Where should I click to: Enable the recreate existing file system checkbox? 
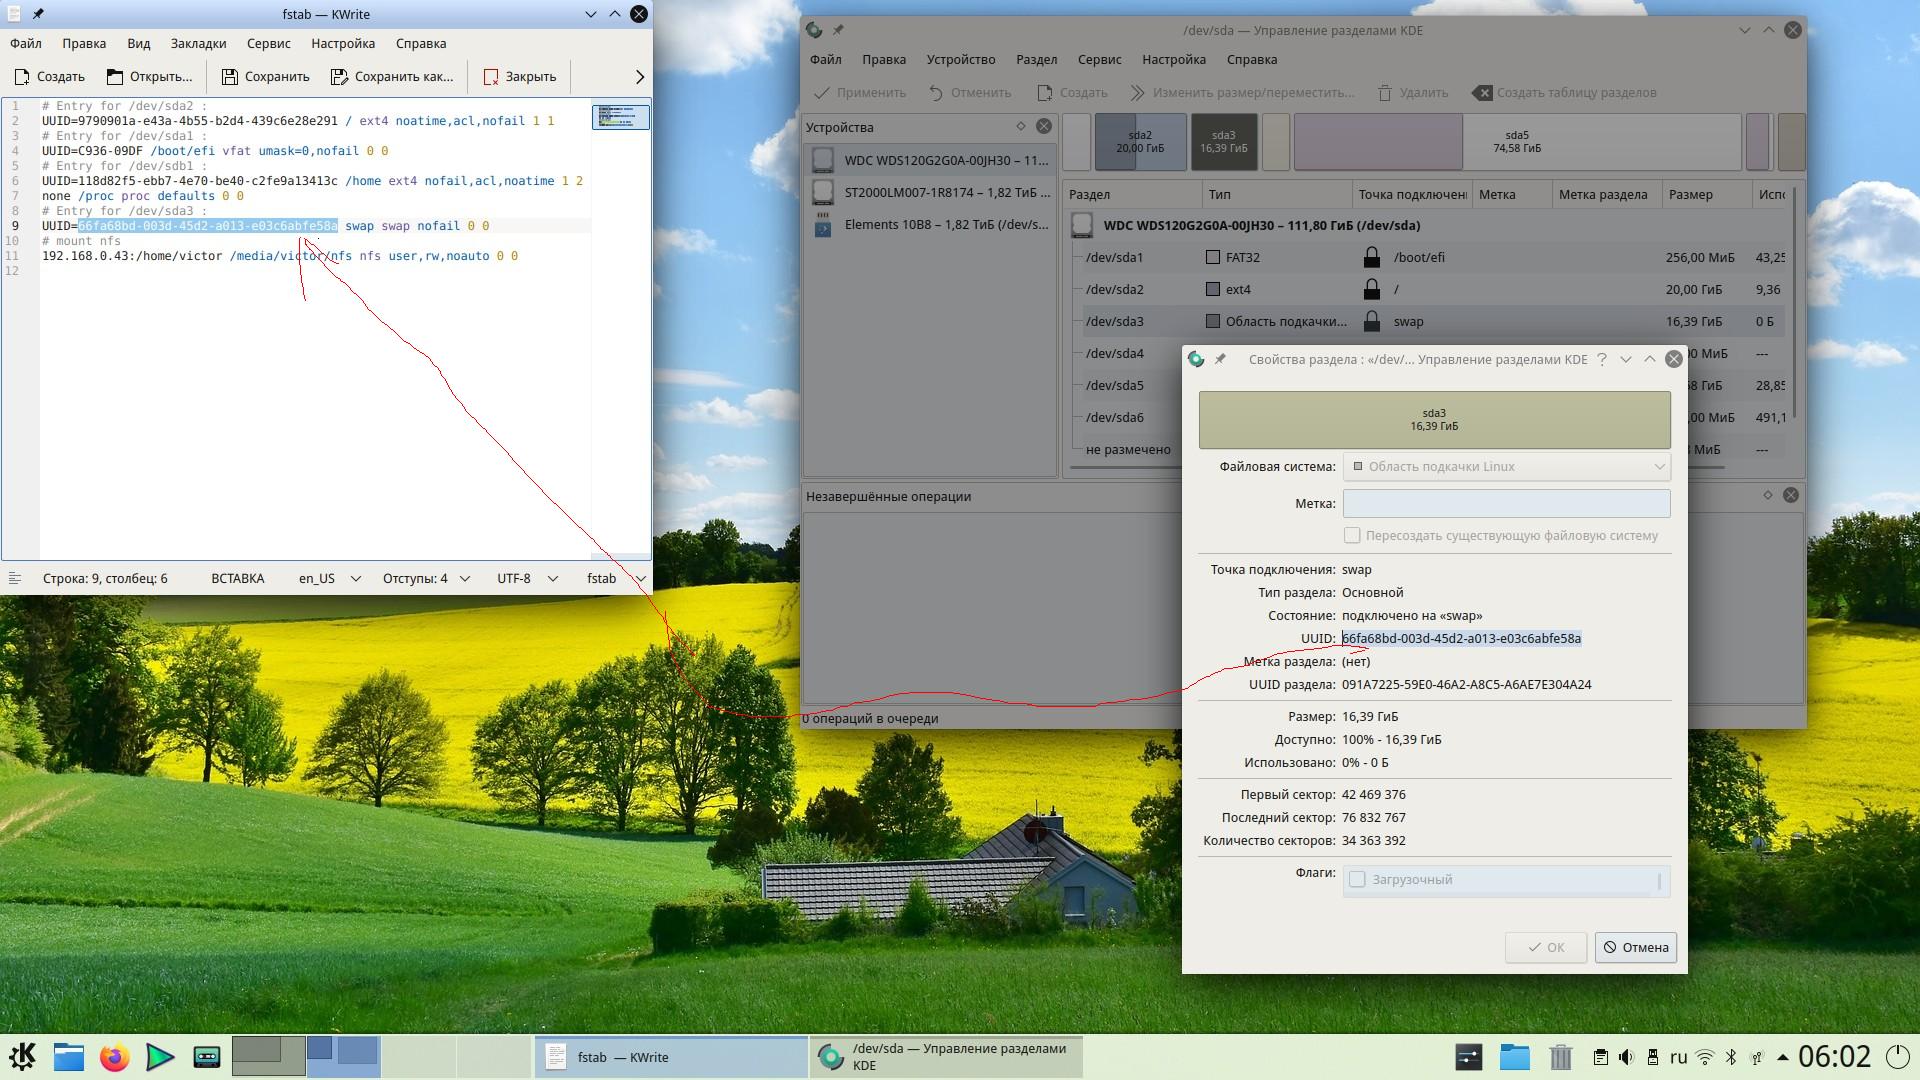coord(1352,536)
